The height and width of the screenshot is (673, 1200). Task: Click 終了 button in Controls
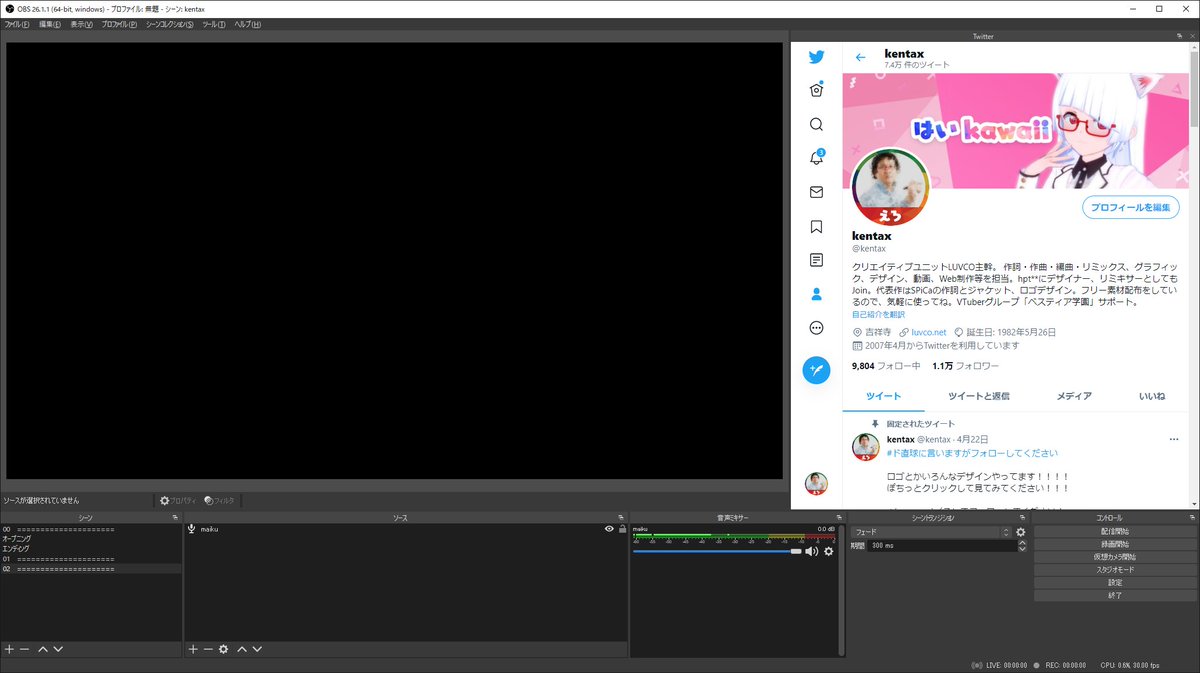tap(1115, 596)
